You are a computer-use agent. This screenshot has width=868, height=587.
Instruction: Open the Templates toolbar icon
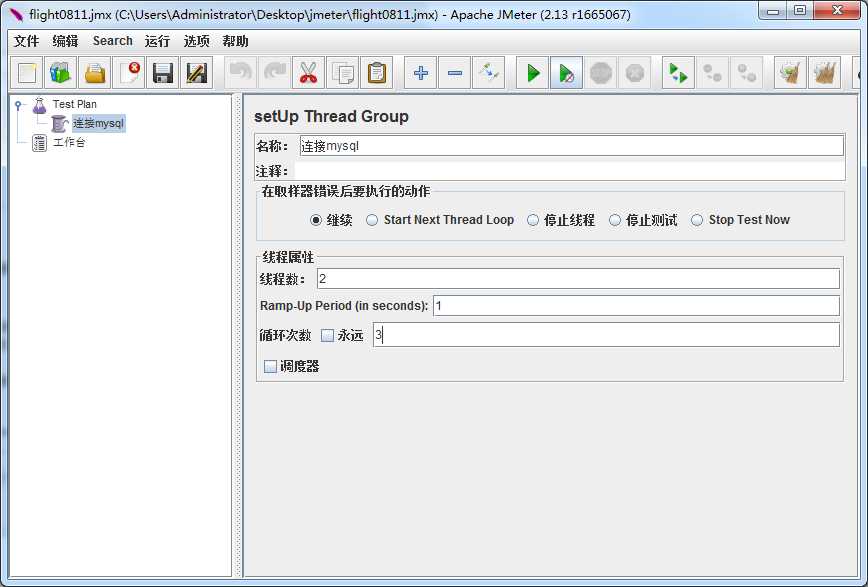tap(61, 73)
